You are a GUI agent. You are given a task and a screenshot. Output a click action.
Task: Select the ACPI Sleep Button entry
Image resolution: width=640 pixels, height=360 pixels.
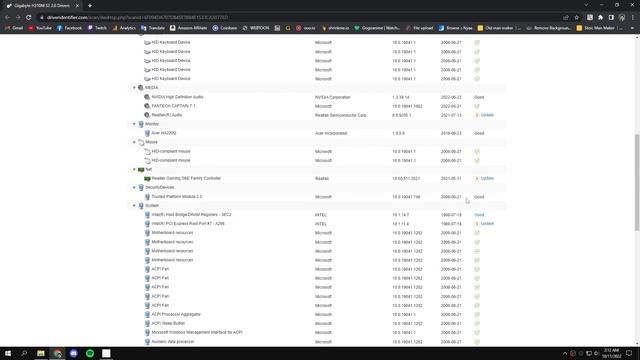coord(168,324)
